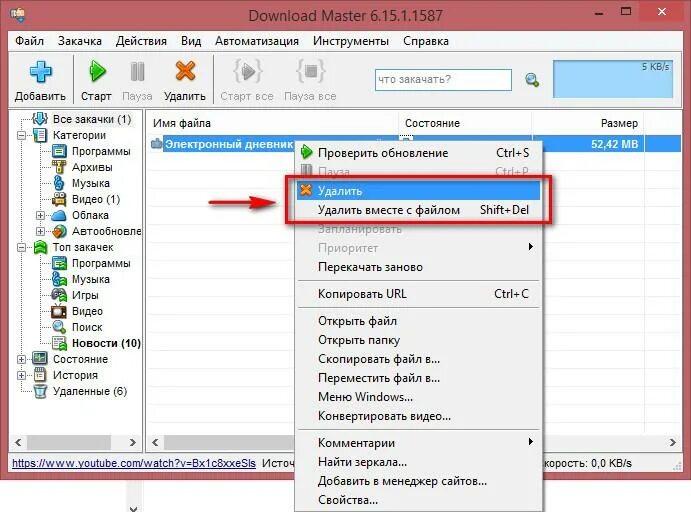
Task: Open the Приоритет submenu arrow
Action: click(x=531, y=247)
